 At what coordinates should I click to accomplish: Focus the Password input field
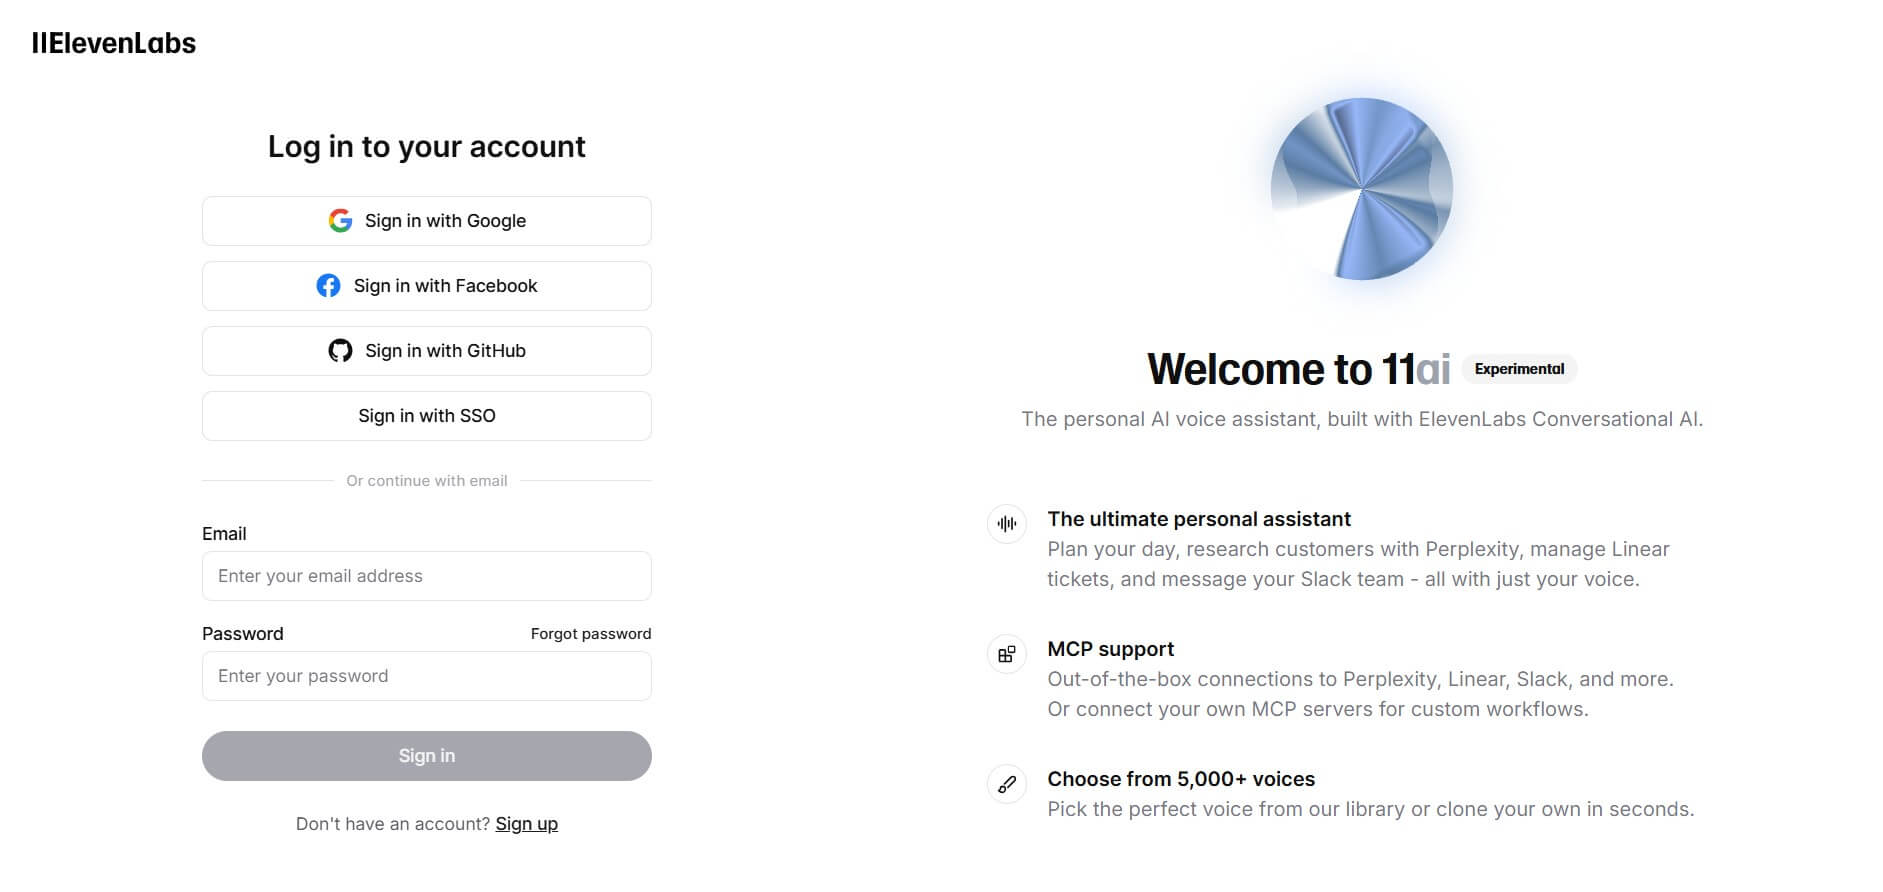coord(427,676)
